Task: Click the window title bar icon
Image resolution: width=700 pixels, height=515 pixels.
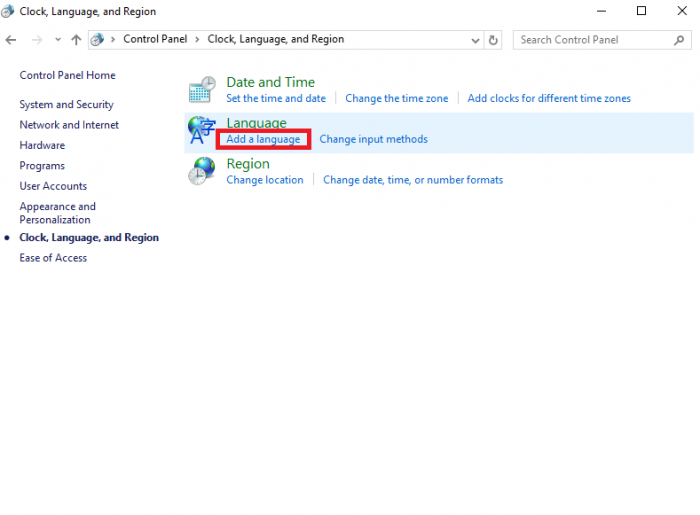Action: point(8,12)
